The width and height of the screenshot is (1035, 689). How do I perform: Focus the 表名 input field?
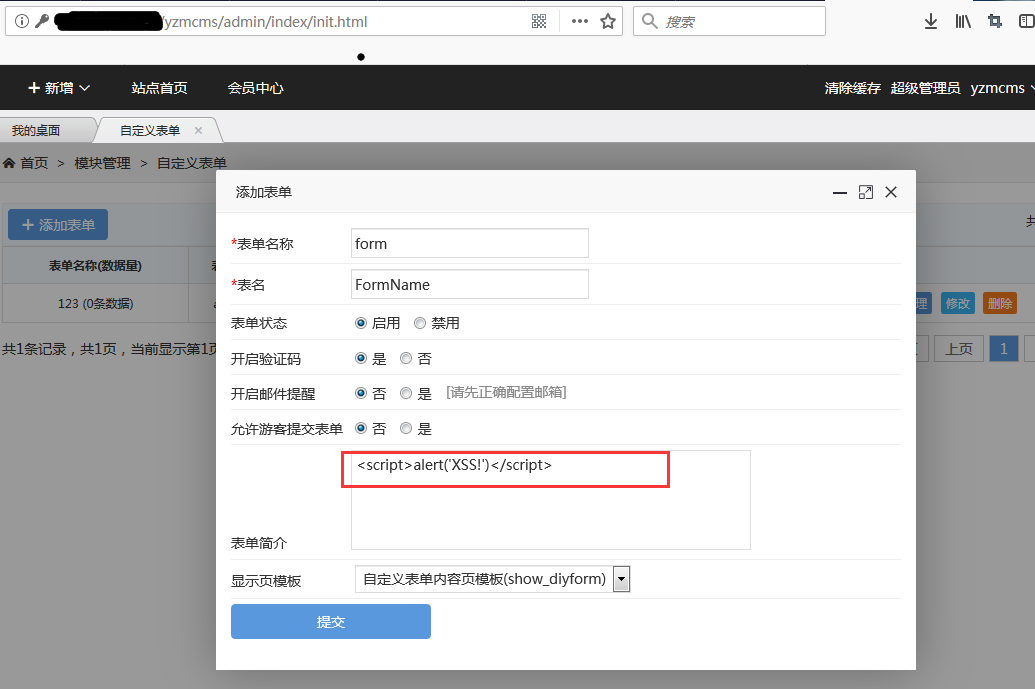tap(470, 284)
